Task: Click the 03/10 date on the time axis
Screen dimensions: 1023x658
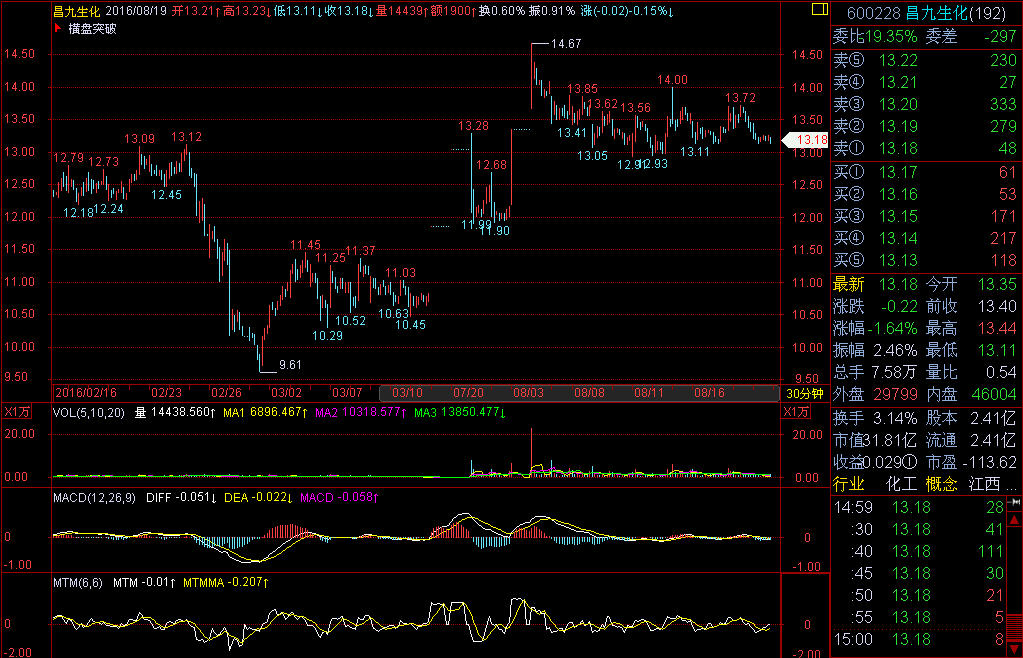Action: click(408, 393)
